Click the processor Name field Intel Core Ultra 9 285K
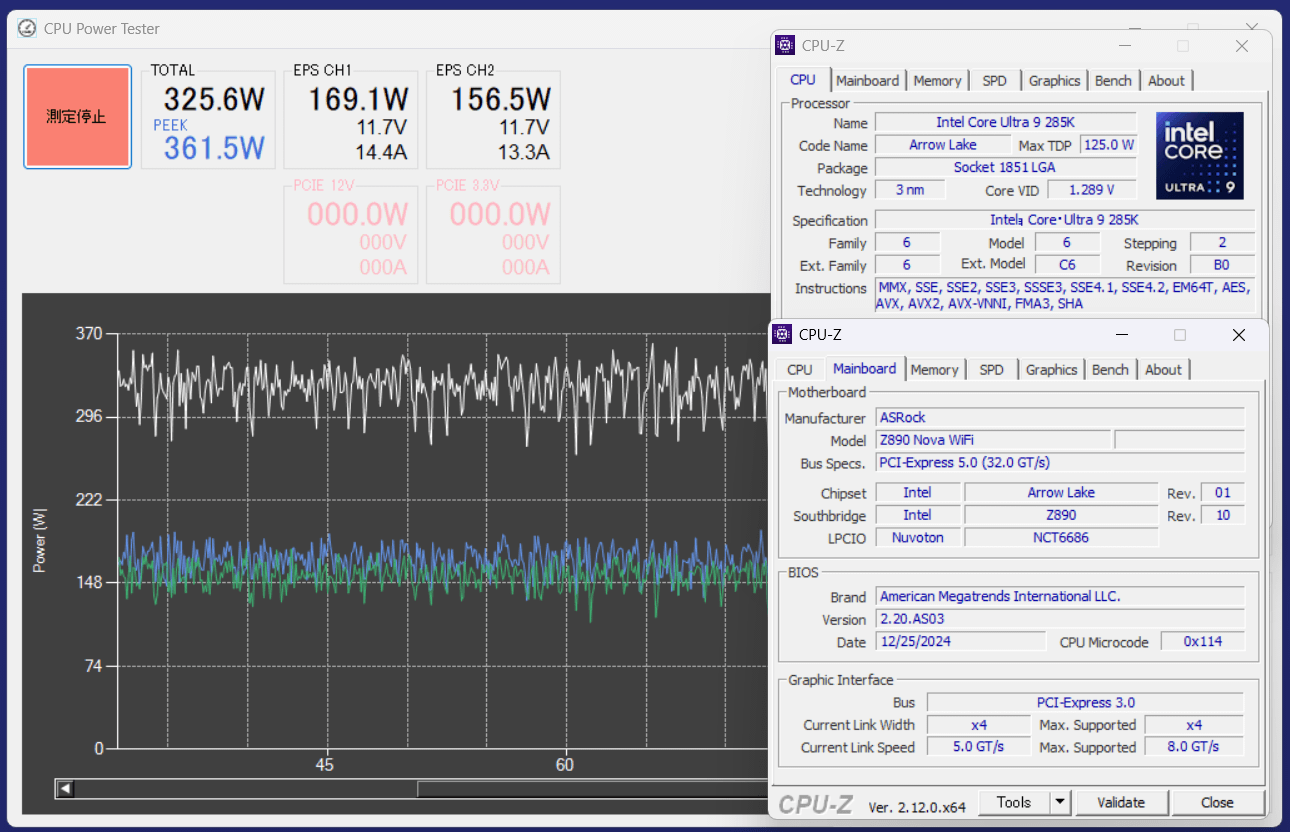 (x=1005, y=122)
